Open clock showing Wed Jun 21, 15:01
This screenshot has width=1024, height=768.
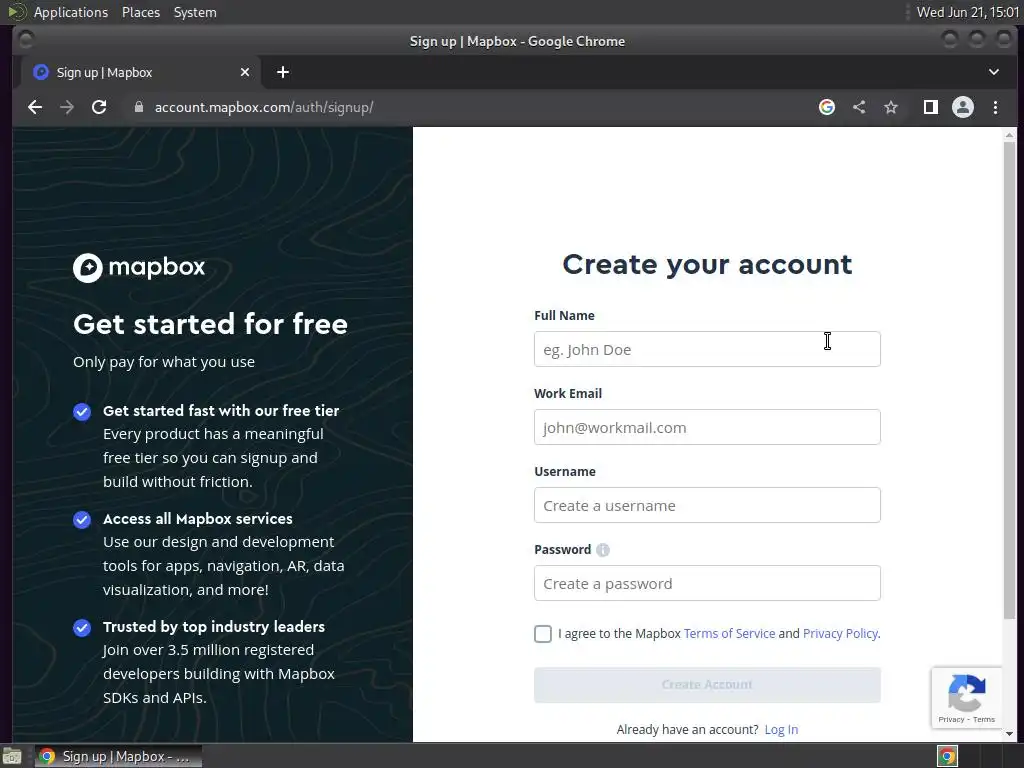pyautogui.click(x=967, y=12)
